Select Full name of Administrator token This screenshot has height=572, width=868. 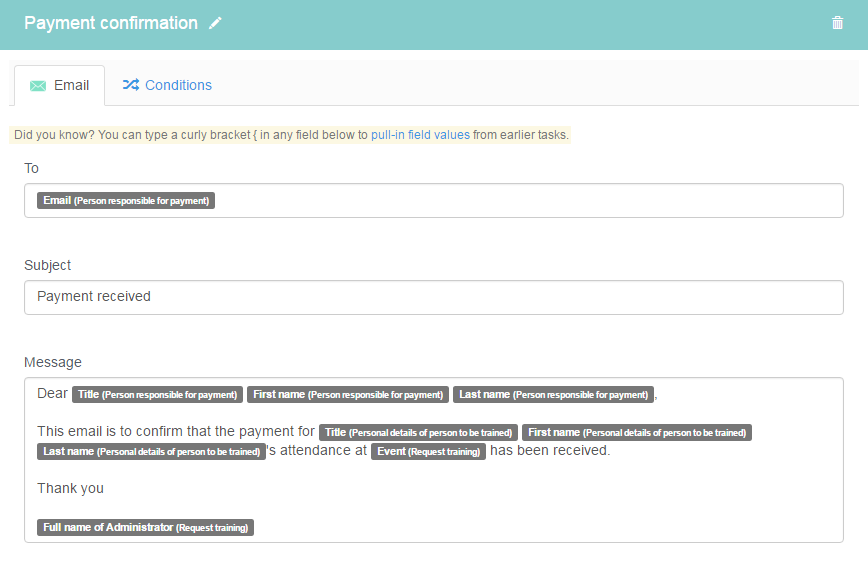145,527
